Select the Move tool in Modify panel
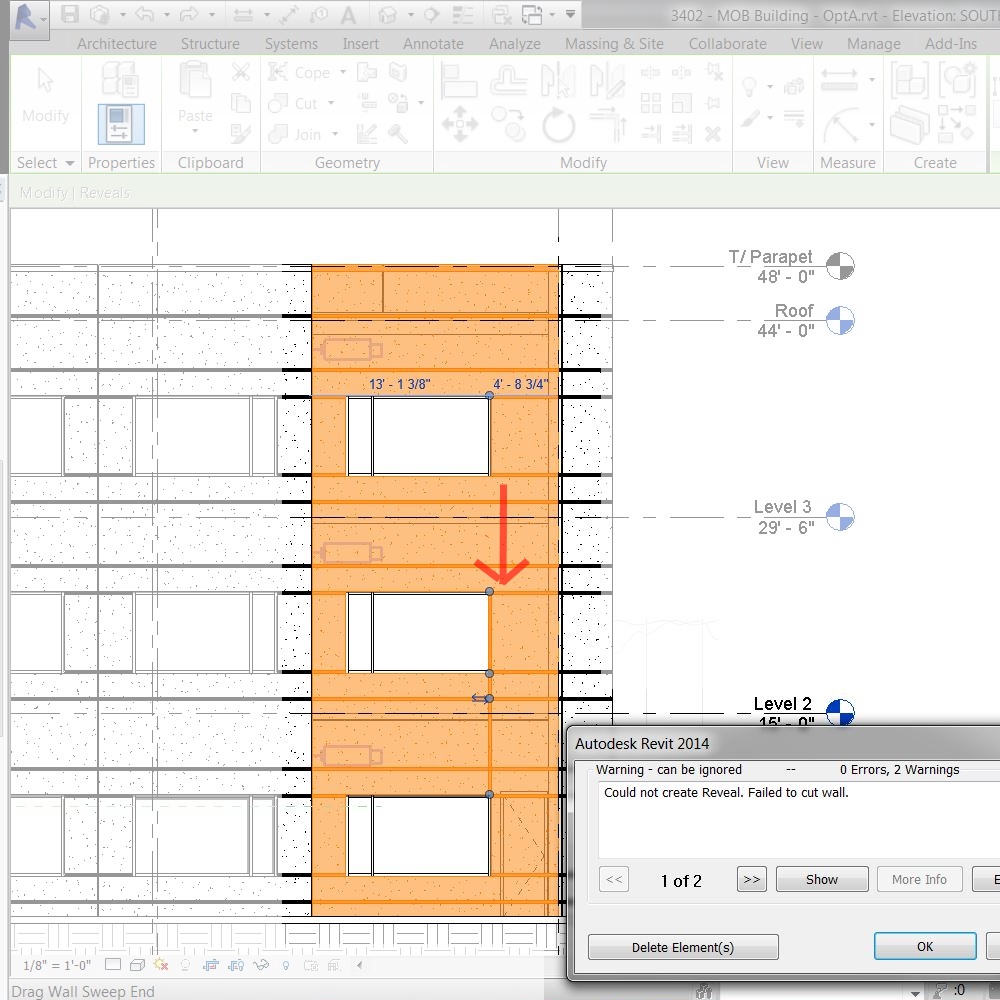Image resolution: width=1000 pixels, height=1000 pixels. click(x=459, y=126)
